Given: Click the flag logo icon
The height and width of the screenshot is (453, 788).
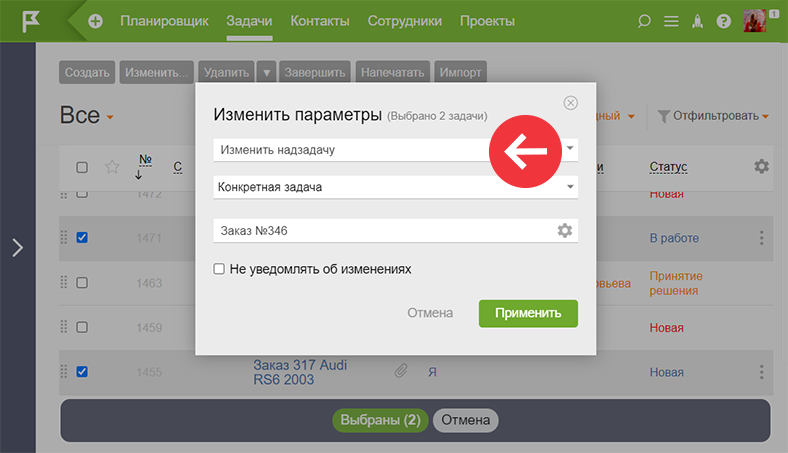Looking at the screenshot, I should (30, 22).
